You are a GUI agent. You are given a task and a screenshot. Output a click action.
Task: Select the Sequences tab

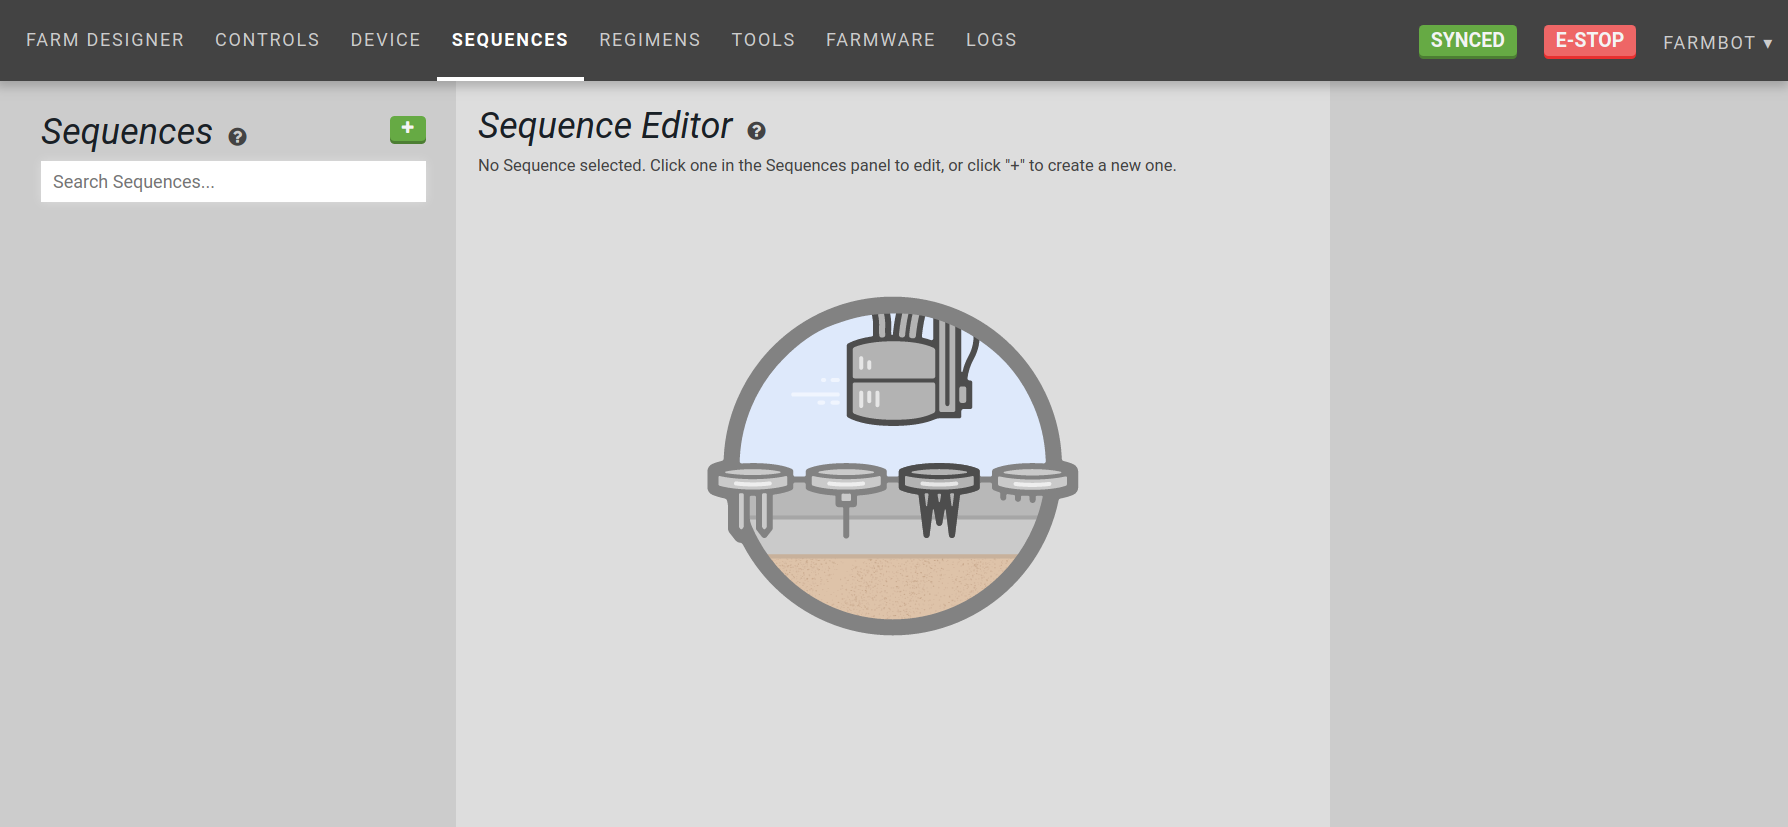pos(509,40)
